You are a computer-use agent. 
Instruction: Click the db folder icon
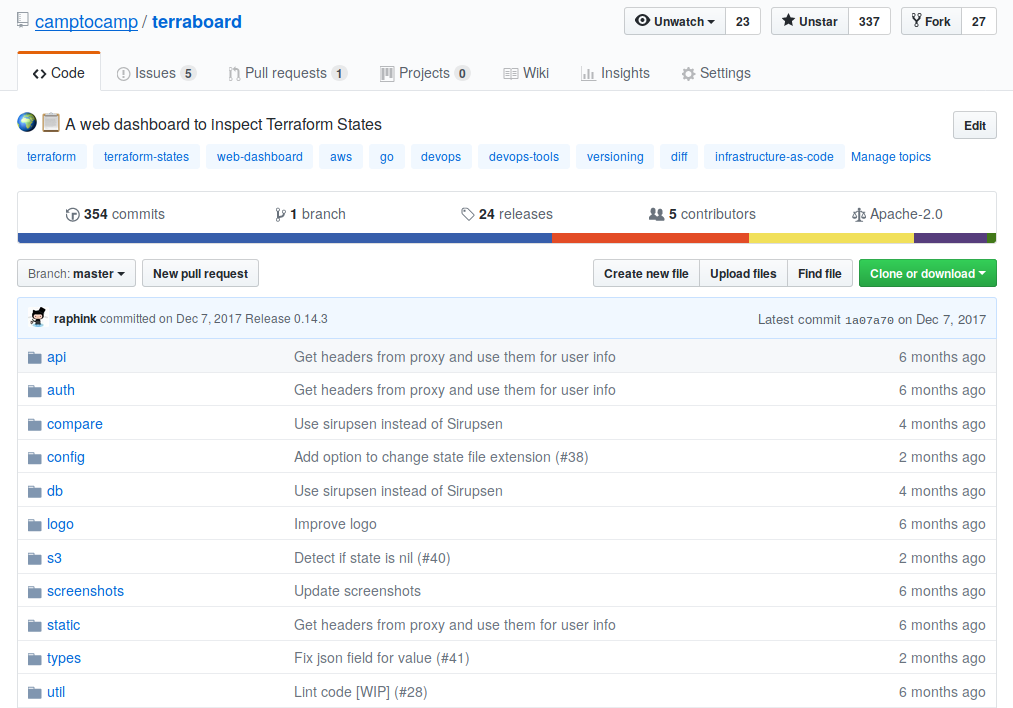pyautogui.click(x=35, y=492)
